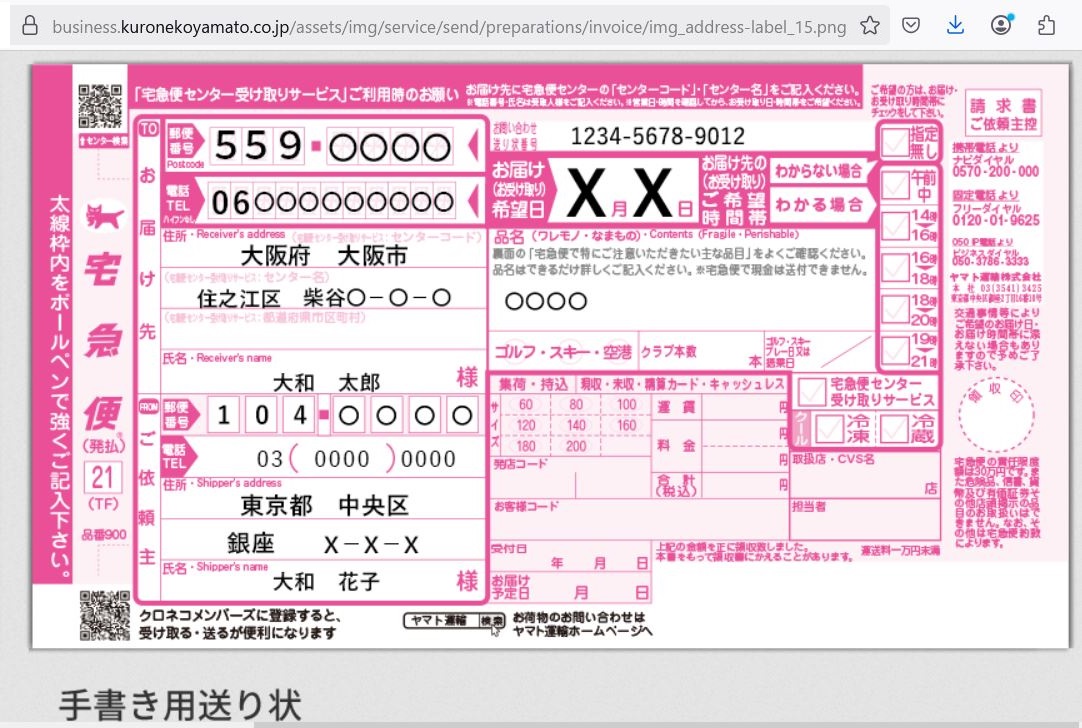Check the 宅急便センター受け取りサービス box
Screen dimensions: 1082x728
[811, 393]
